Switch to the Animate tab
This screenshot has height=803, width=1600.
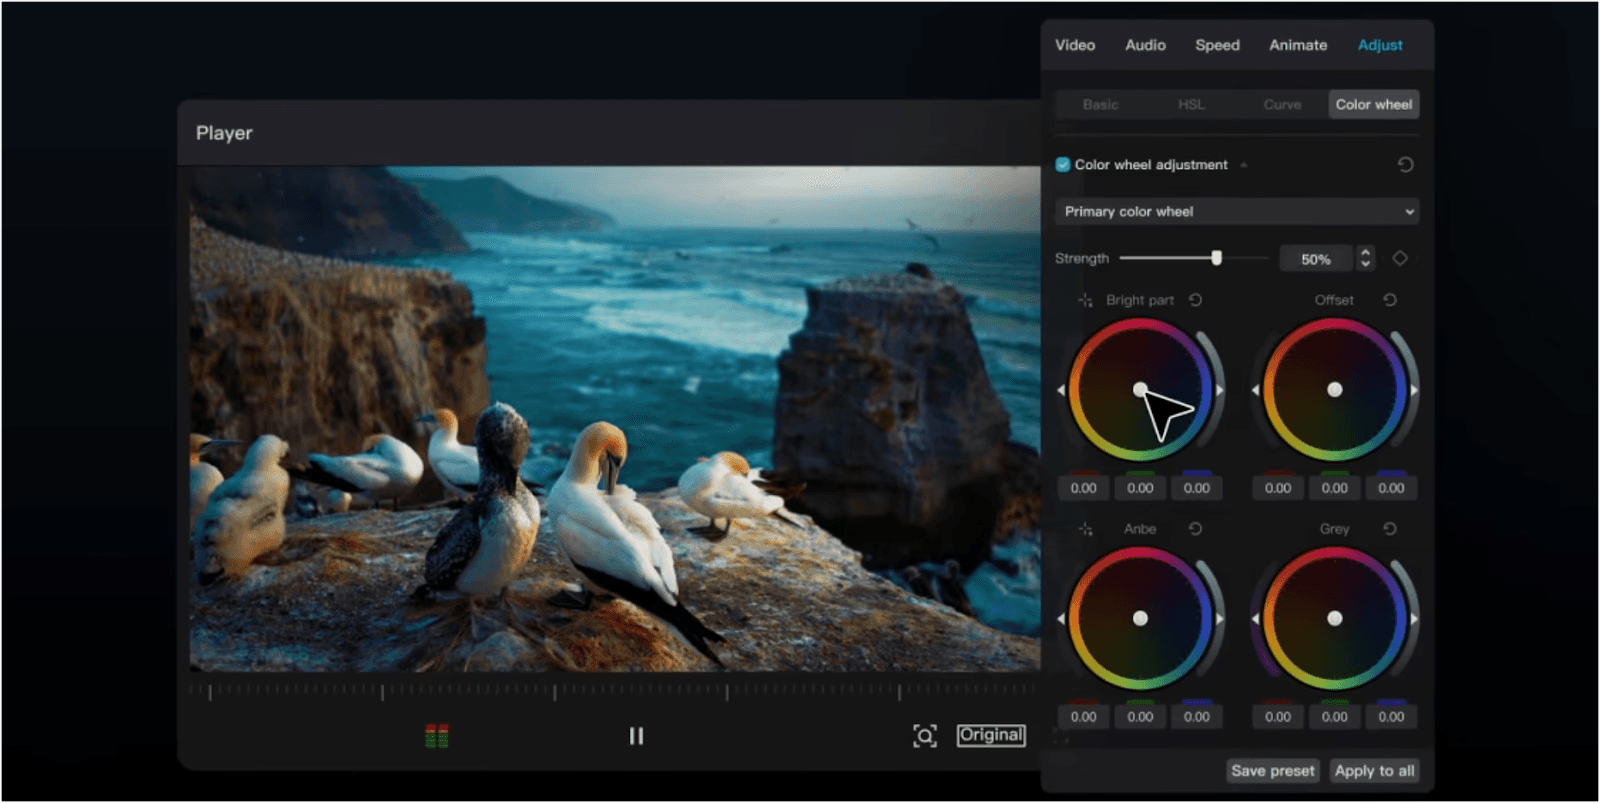click(1298, 45)
